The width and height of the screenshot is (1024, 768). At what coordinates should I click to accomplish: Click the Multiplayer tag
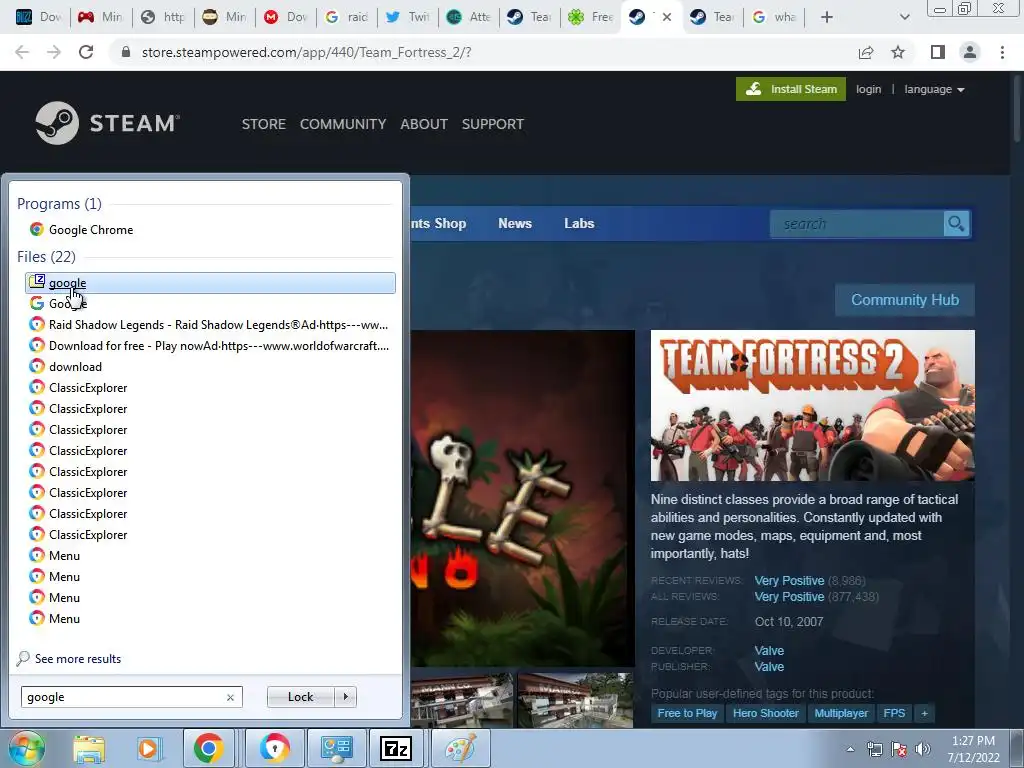tap(841, 713)
